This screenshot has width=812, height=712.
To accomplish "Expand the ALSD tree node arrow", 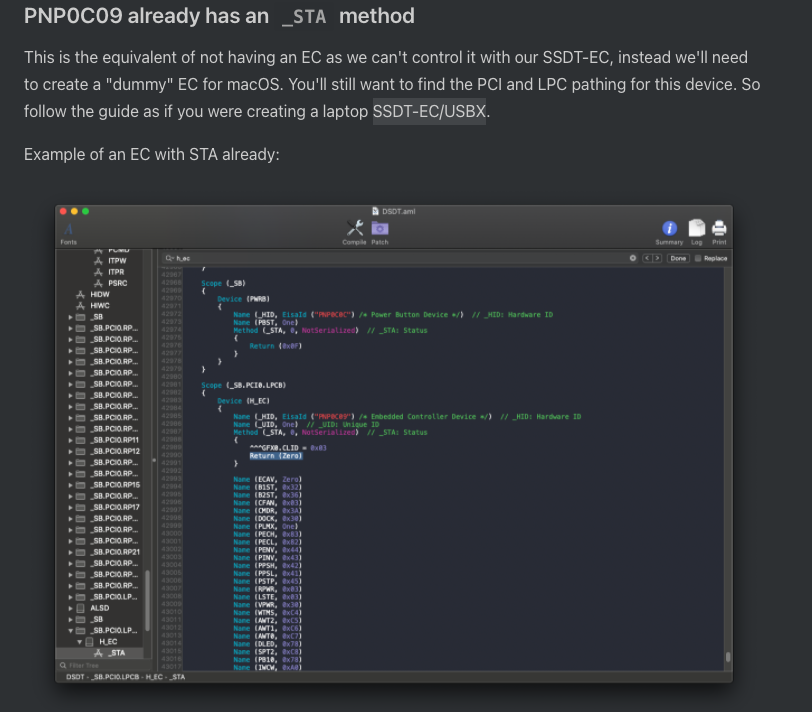I will (x=70, y=608).
